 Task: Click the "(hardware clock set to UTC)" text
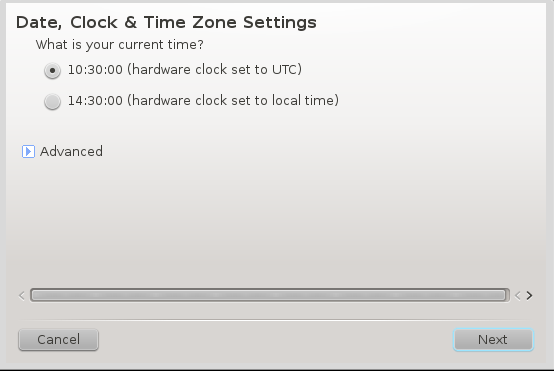click(214, 70)
